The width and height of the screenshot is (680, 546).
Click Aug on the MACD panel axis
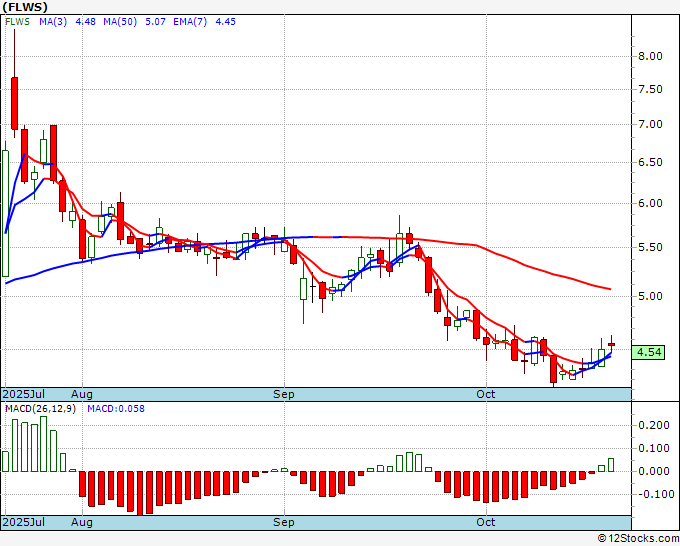tap(82, 522)
